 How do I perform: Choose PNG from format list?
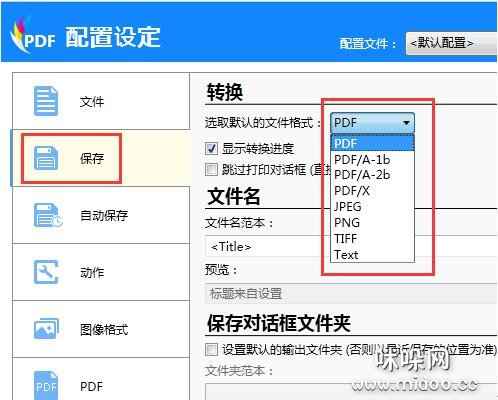[372, 222]
